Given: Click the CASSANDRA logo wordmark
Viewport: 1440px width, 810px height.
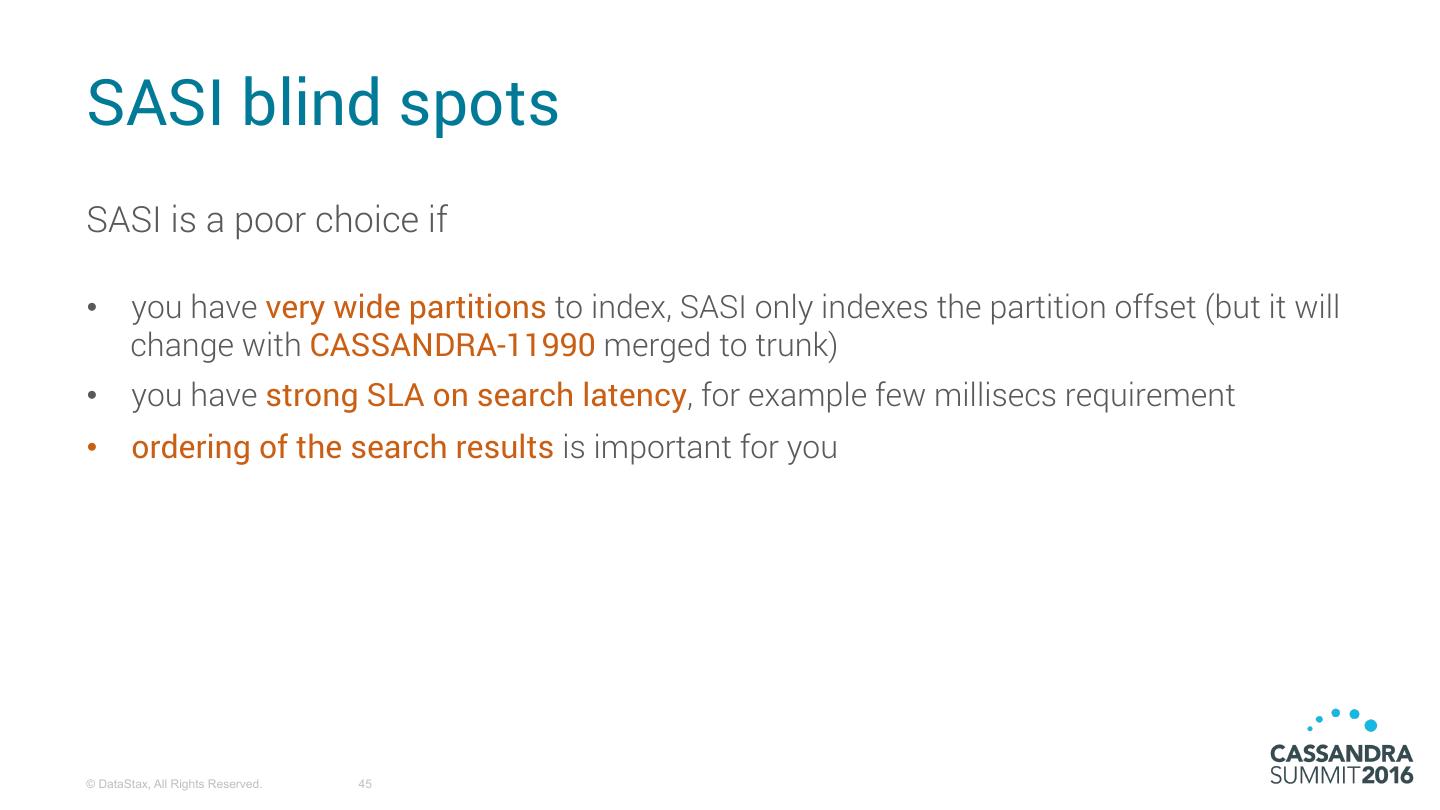Looking at the screenshot, I should pyautogui.click(x=1340, y=753).
